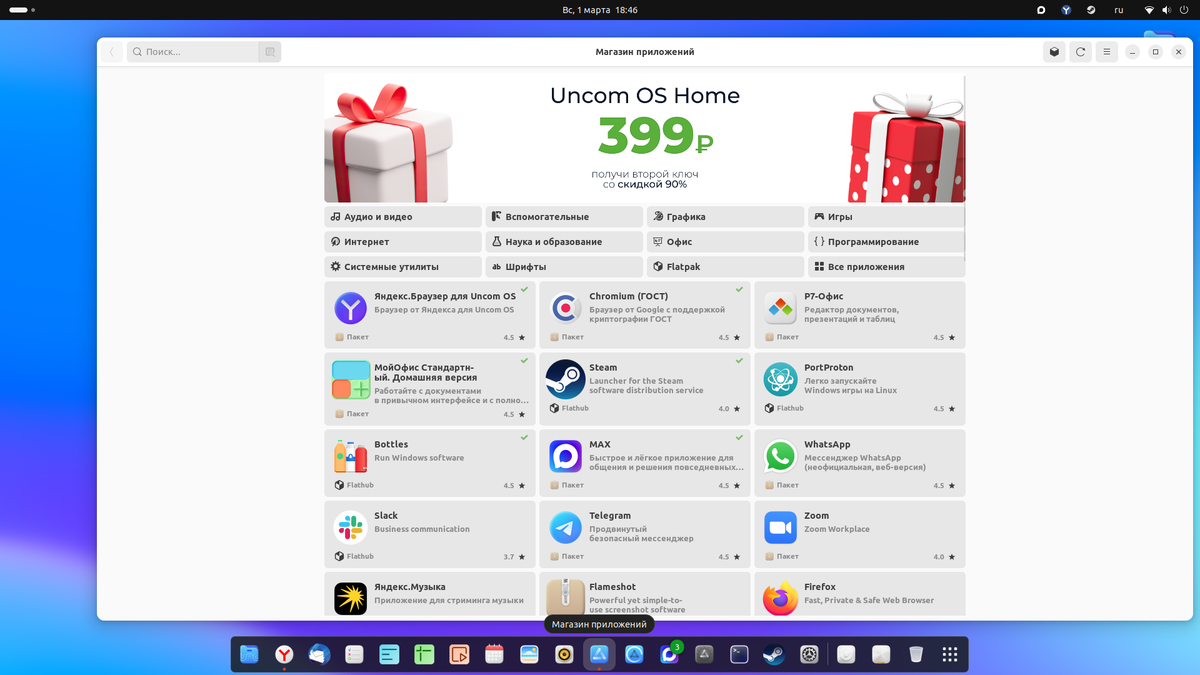
Task: Open the Яндекс.Браузер для Uncom OS app icon
Action: [351, 309]
